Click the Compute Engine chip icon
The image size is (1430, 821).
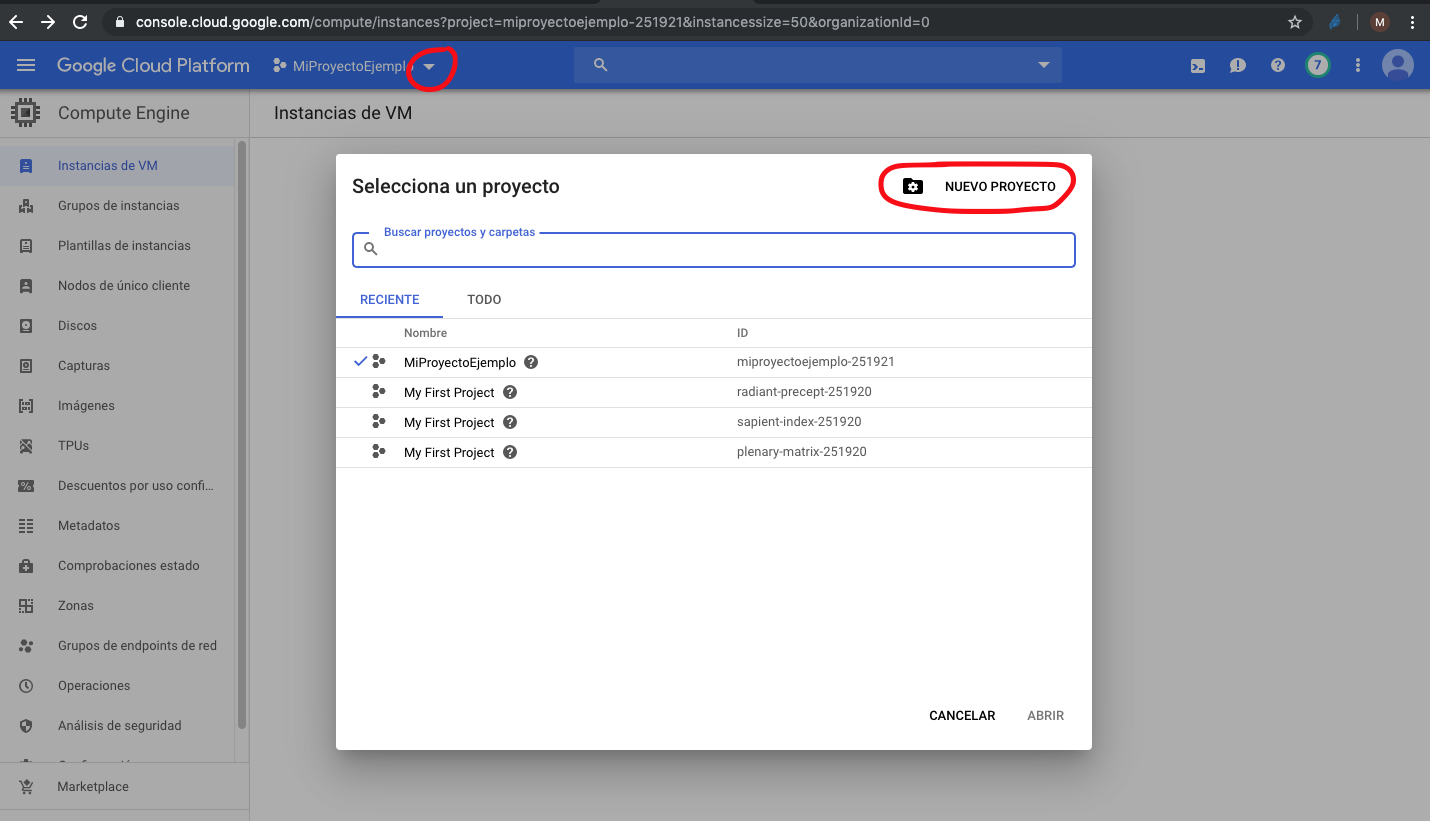26,113
